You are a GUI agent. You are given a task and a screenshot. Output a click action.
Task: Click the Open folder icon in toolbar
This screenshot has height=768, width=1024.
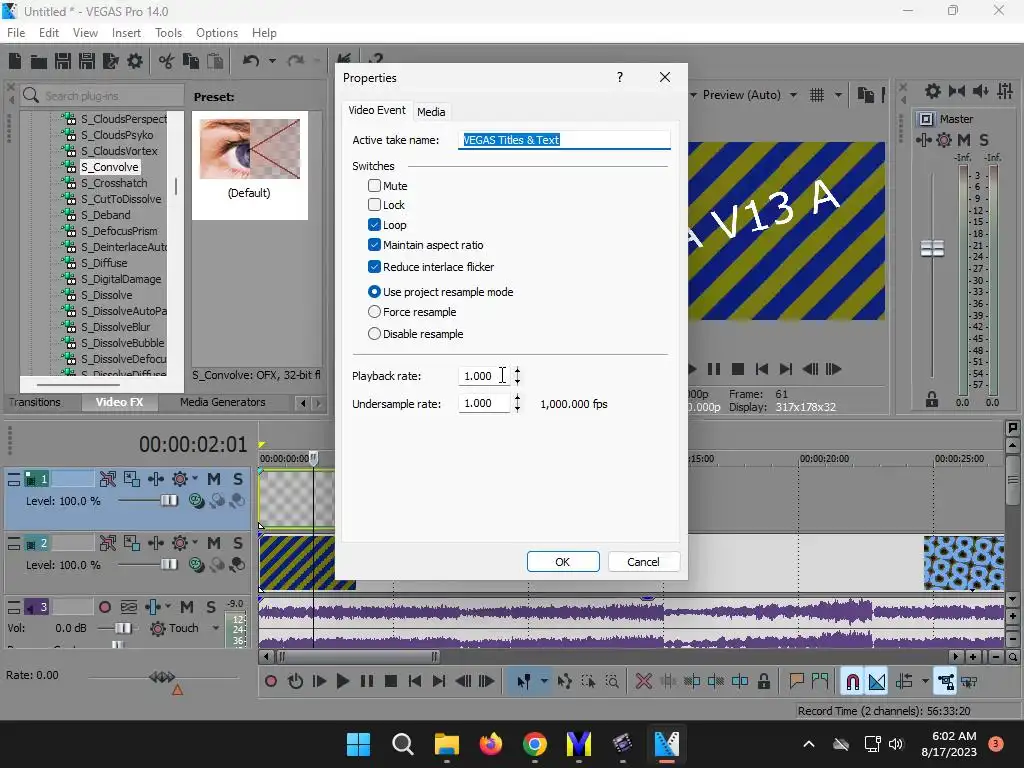point(39,61)
